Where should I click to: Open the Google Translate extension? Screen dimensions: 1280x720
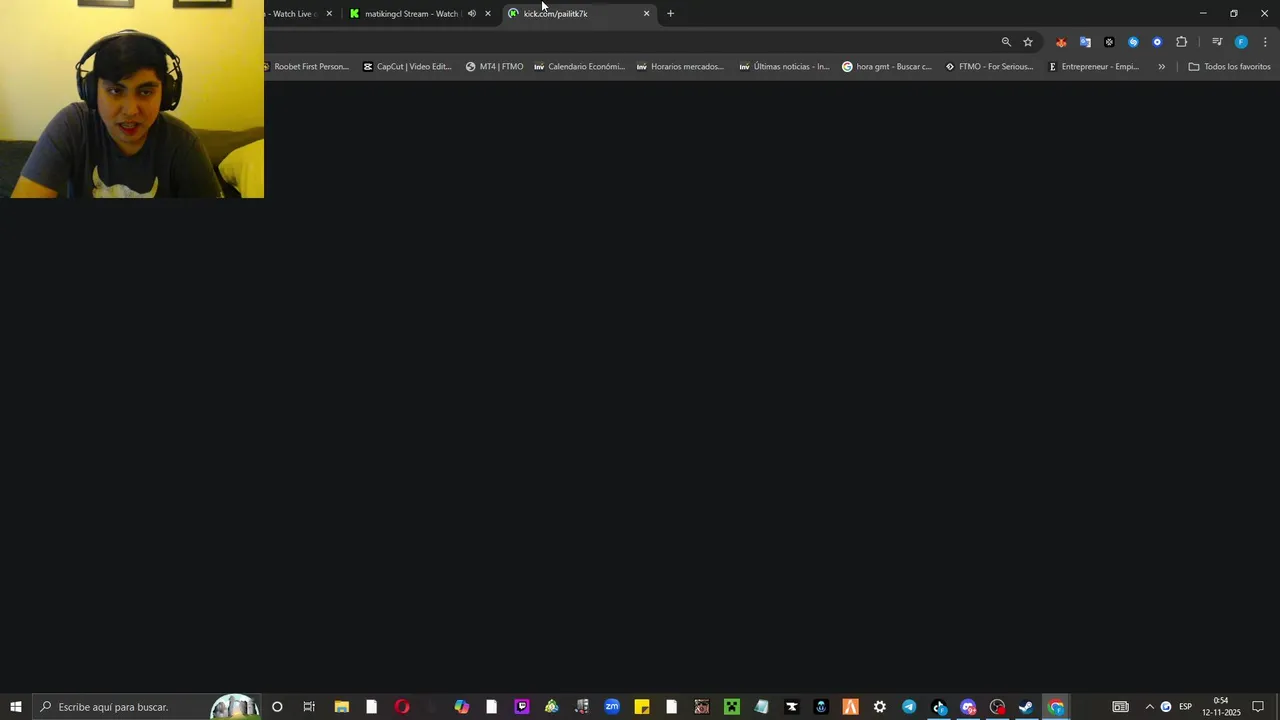tap(1085, 42)
